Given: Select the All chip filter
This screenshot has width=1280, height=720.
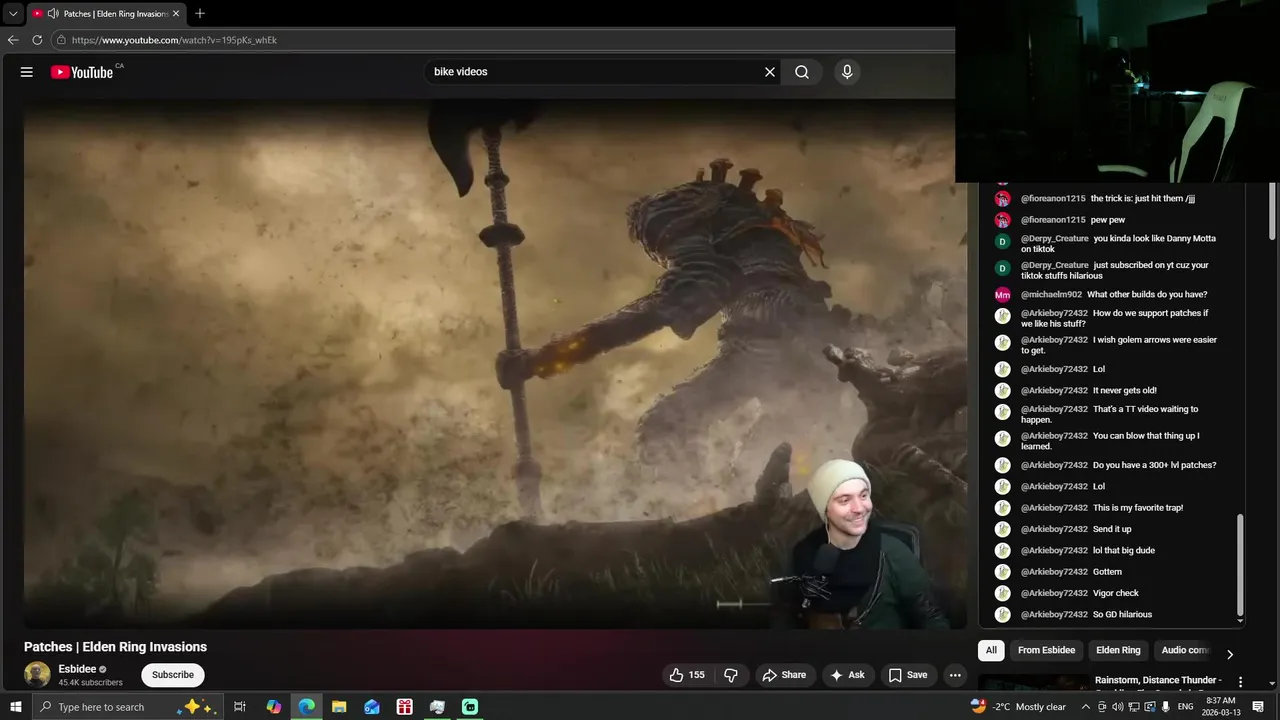Looking at the screenshot, I should (x=991, y=650).
